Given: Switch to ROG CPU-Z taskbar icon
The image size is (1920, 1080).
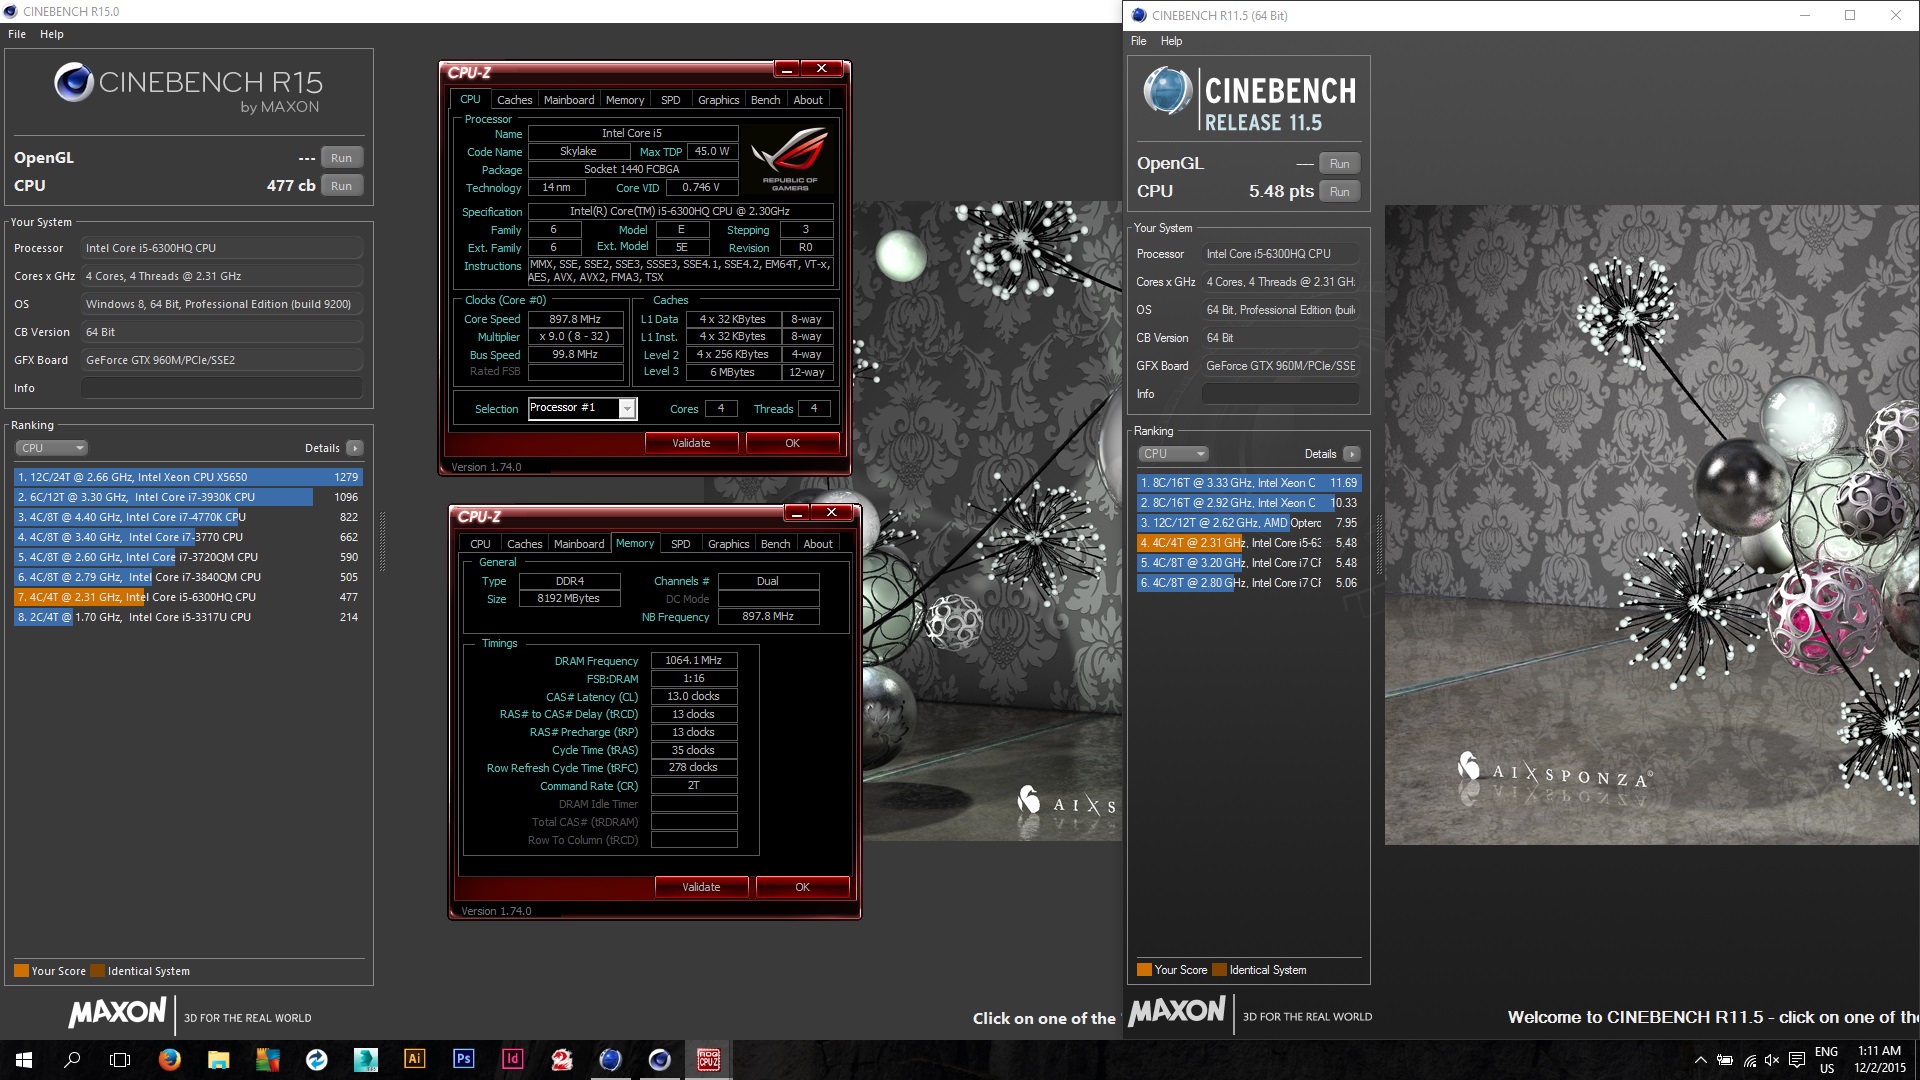Looking at the screenshot, I should (x=708, y=1060).
